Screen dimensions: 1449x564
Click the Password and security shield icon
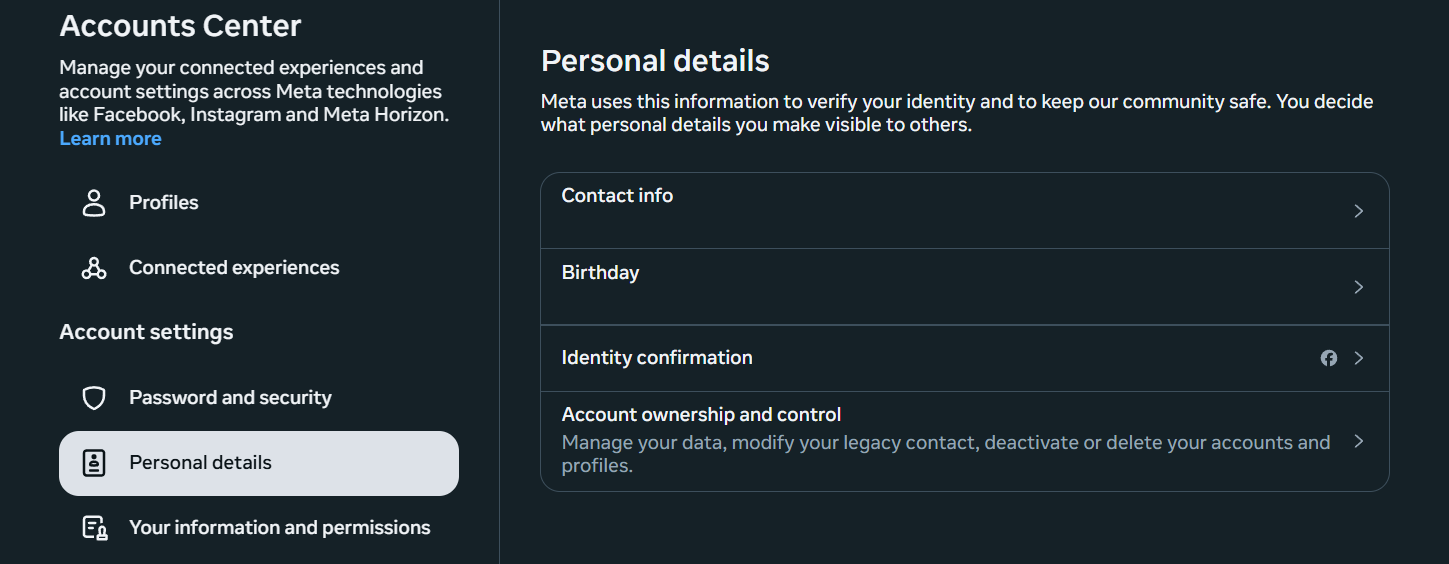[x=94, y=398]
